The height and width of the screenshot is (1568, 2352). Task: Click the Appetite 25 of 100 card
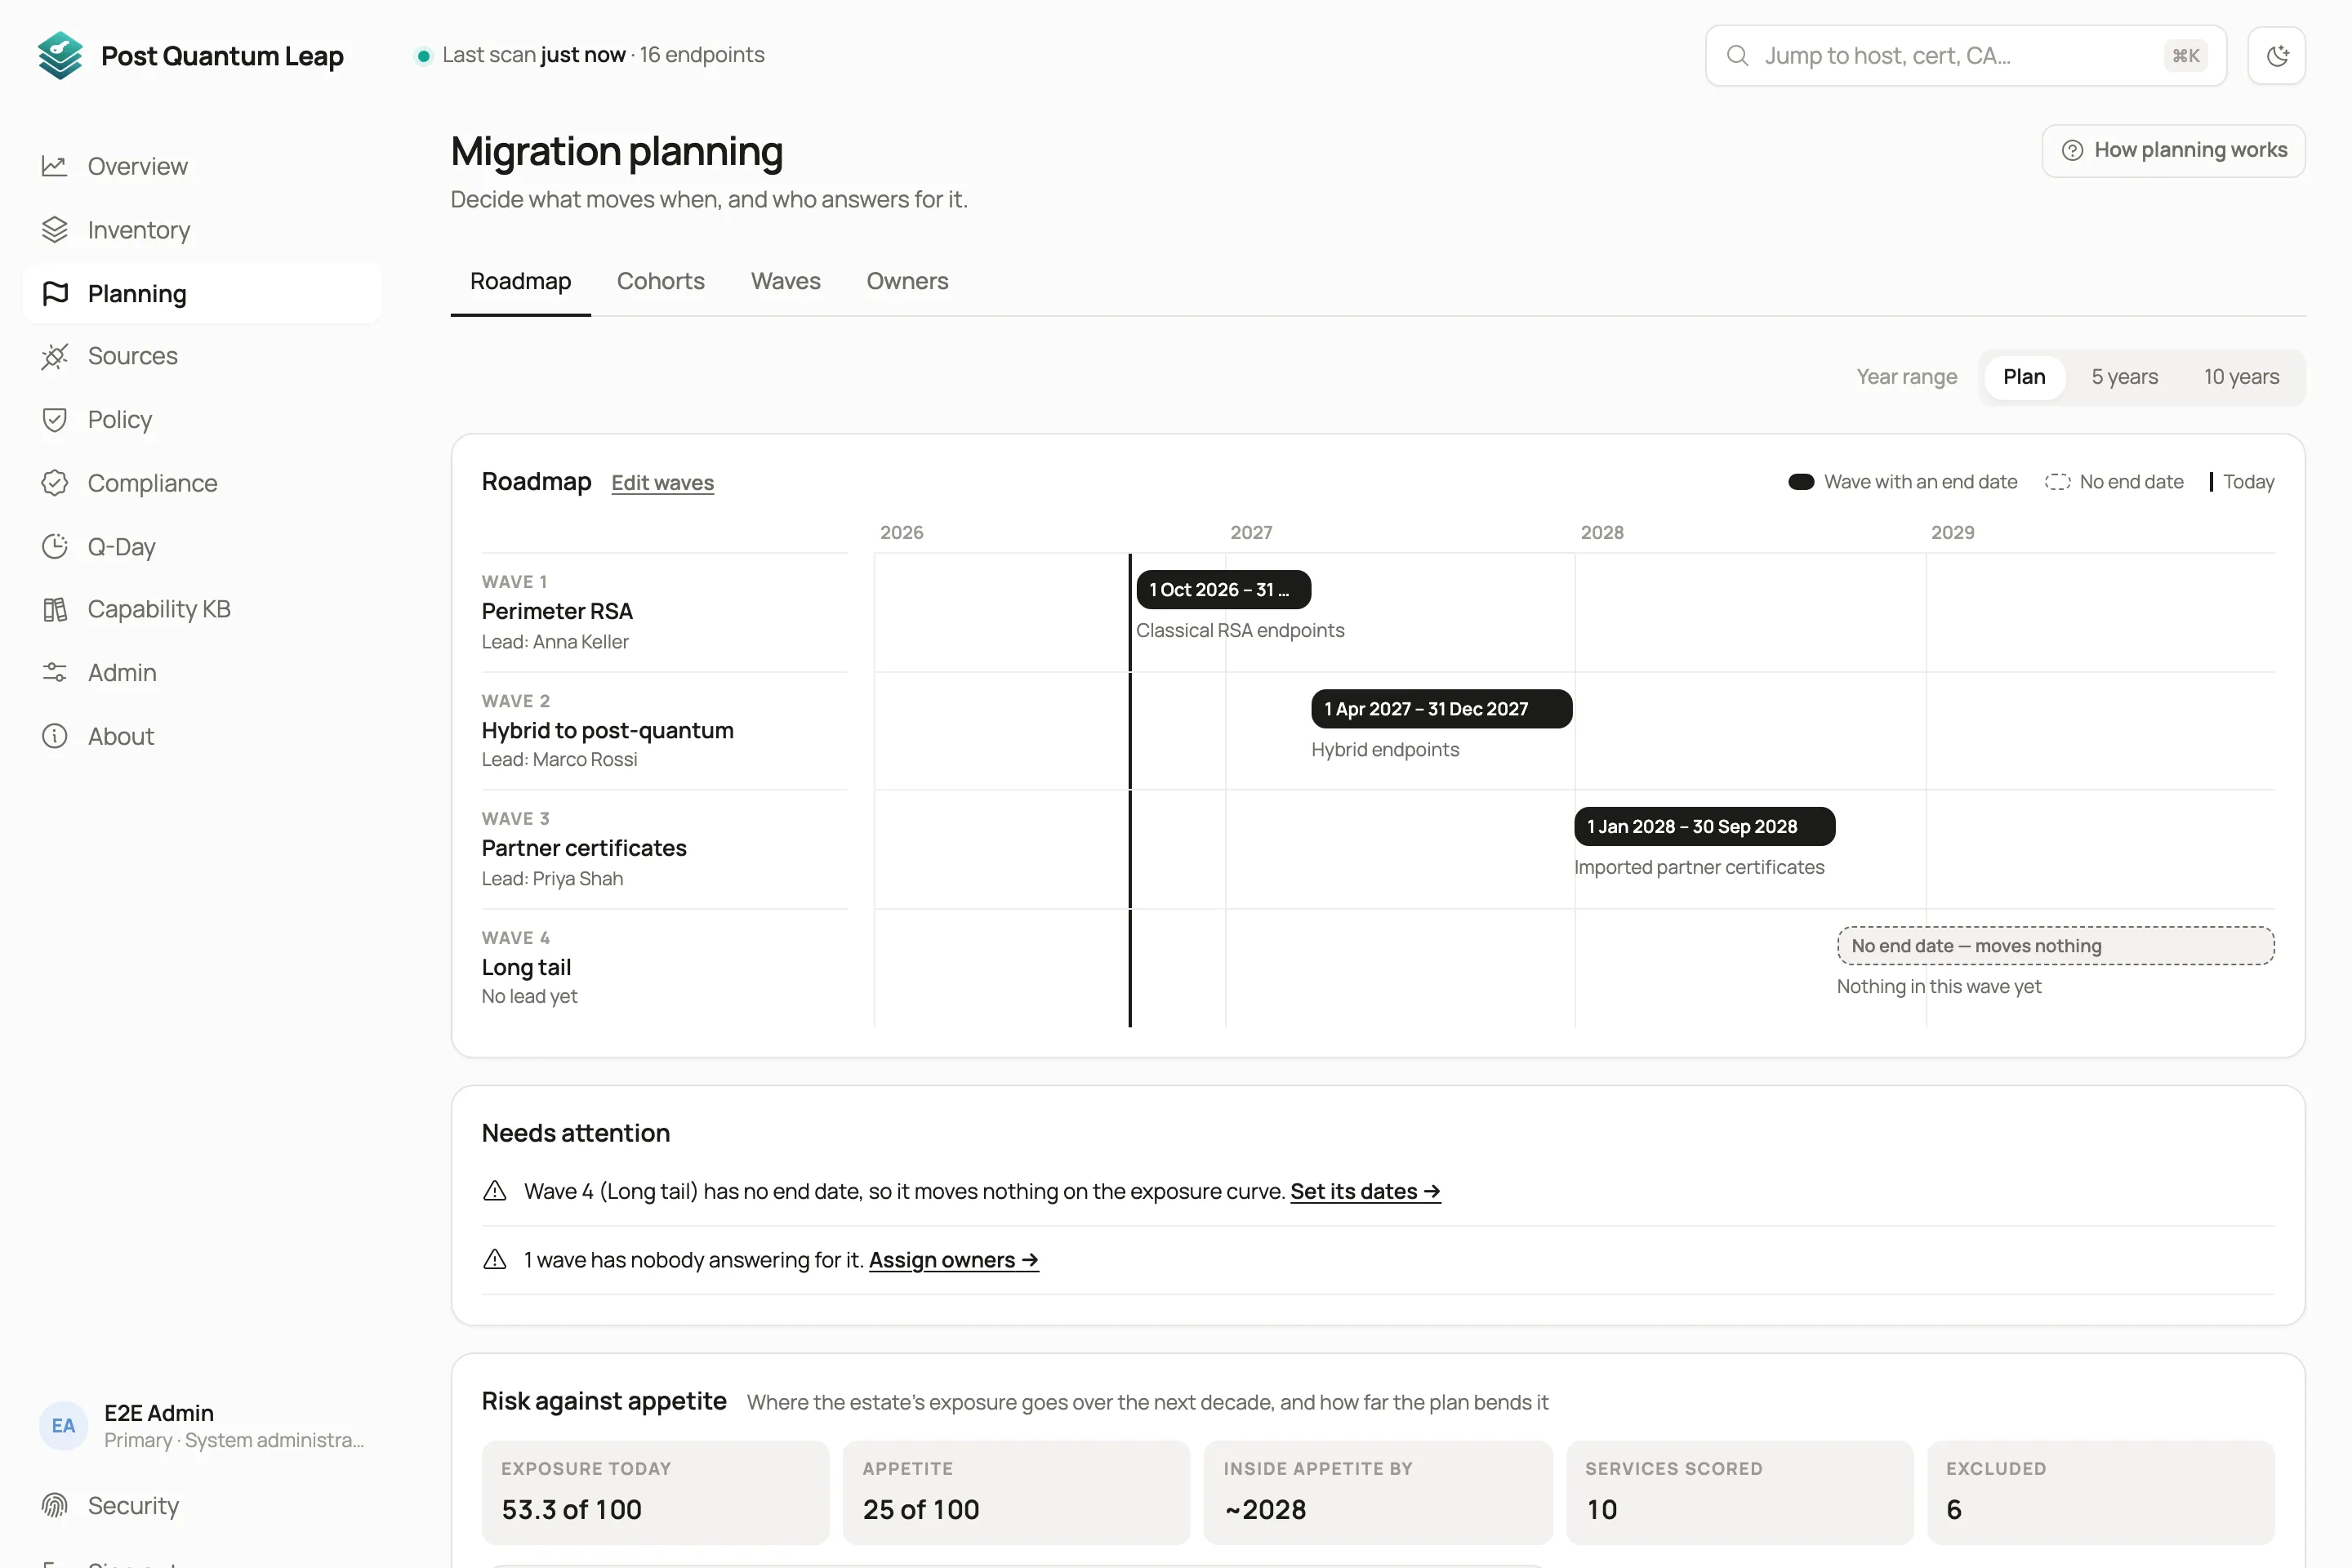point(1016,1492)
